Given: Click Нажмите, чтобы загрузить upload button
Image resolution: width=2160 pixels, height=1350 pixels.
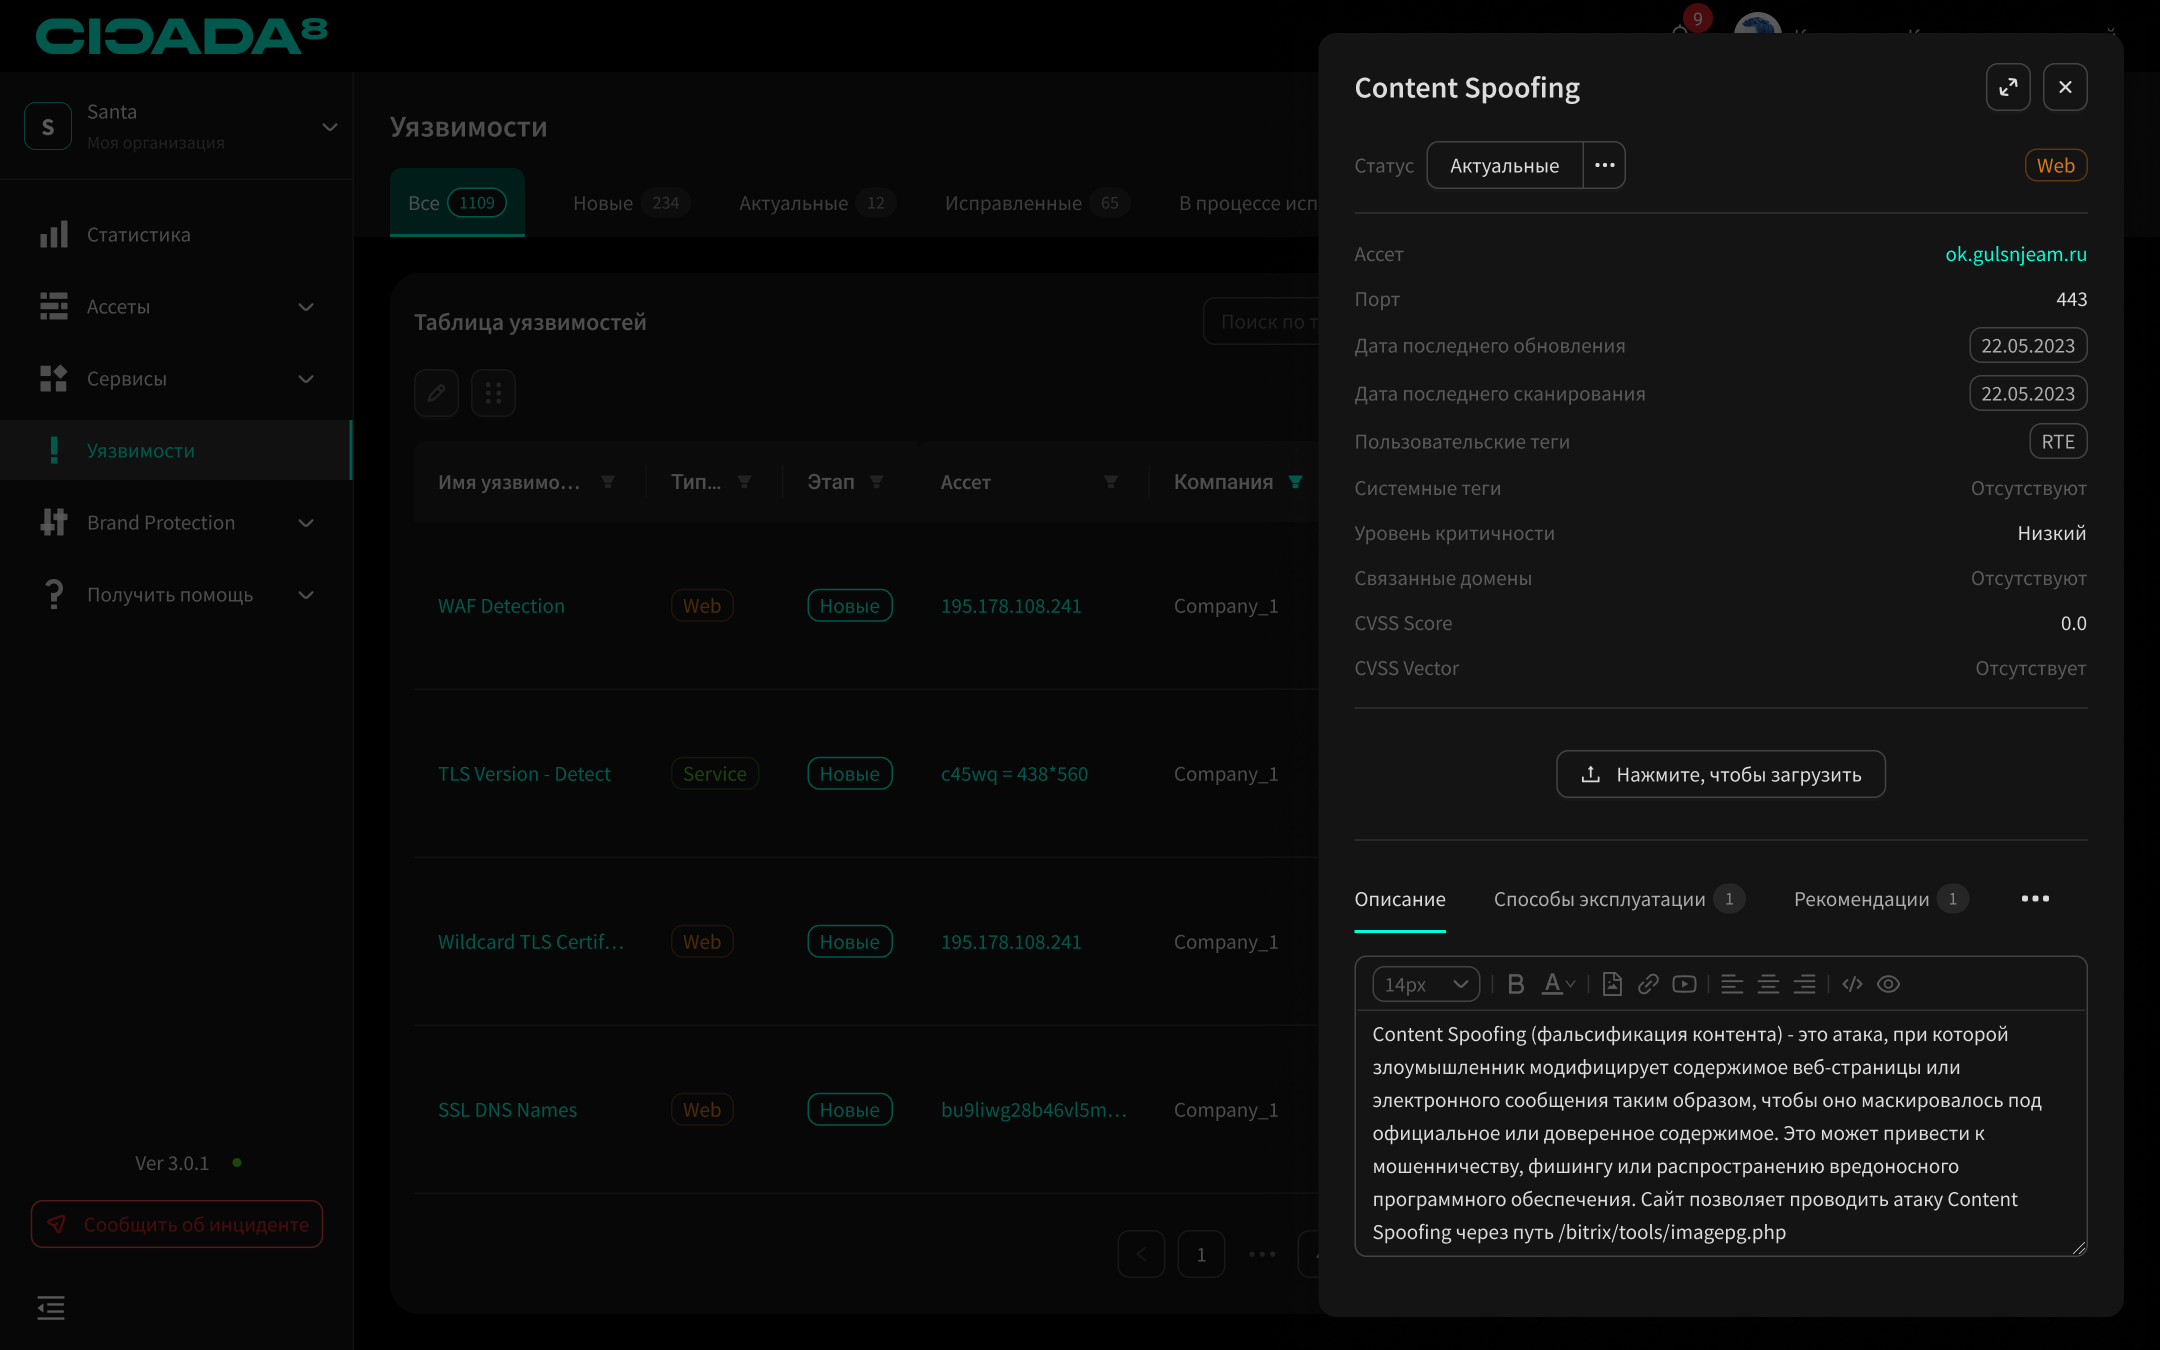Looking at the screenshot, I should (x=1720, y=774).
